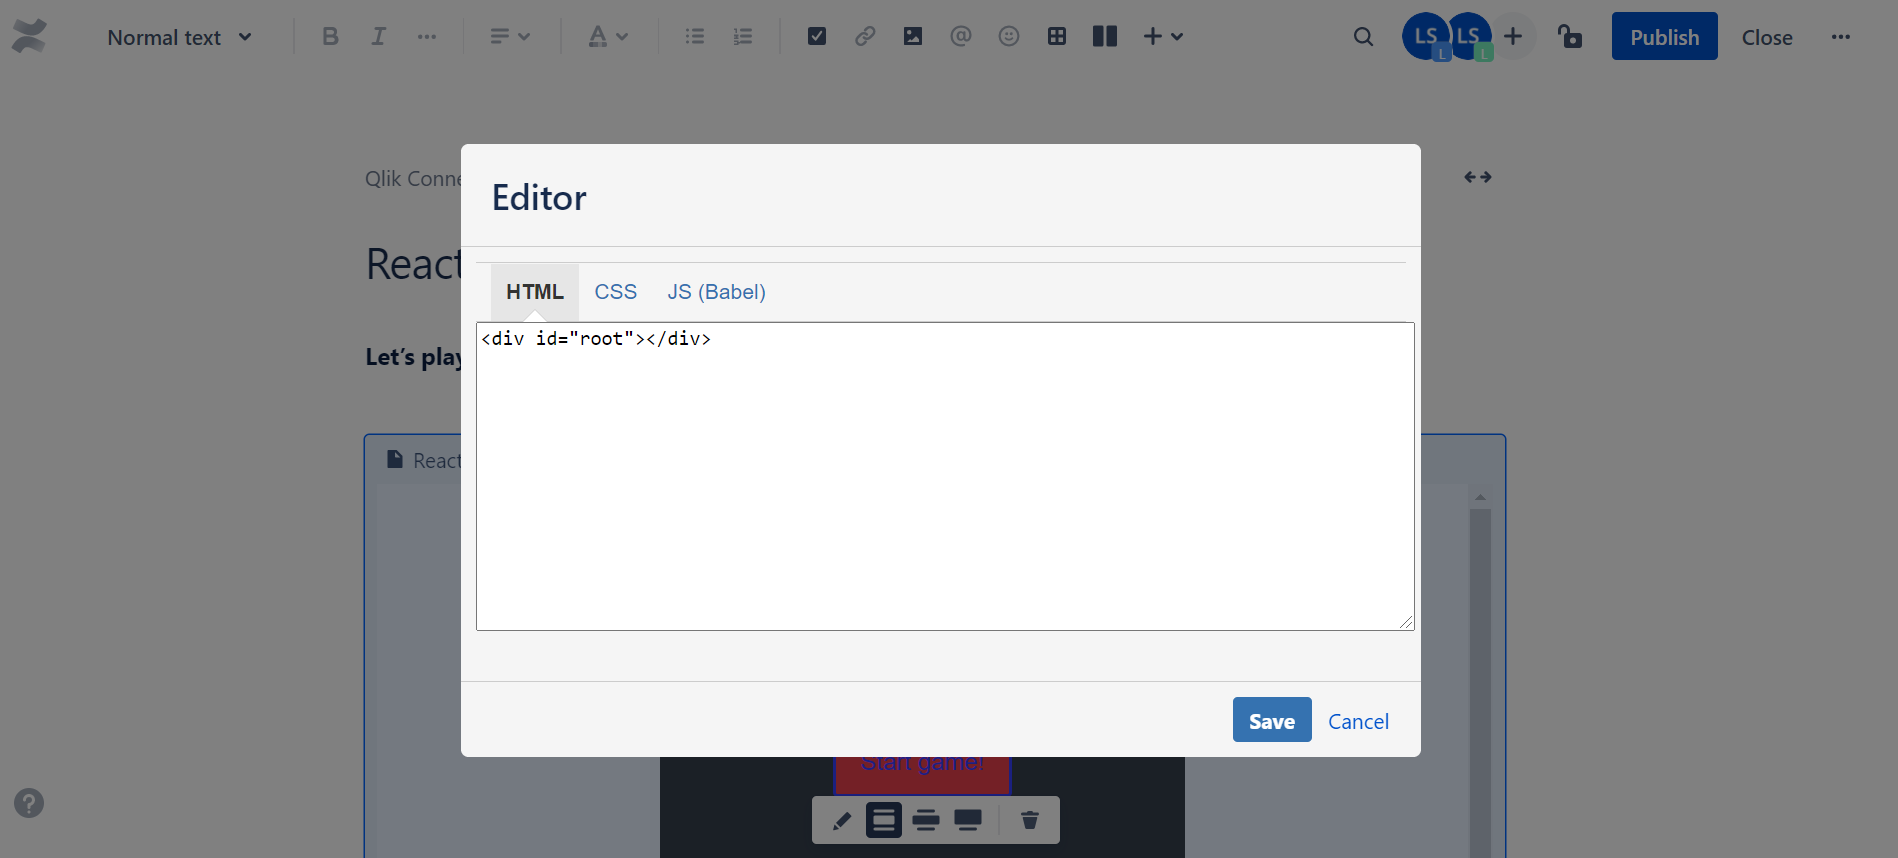Image resolution: width=1898 pixels, height=858 pixels.
Task: Switch to the CSS tab
Action: coord(616,292)
